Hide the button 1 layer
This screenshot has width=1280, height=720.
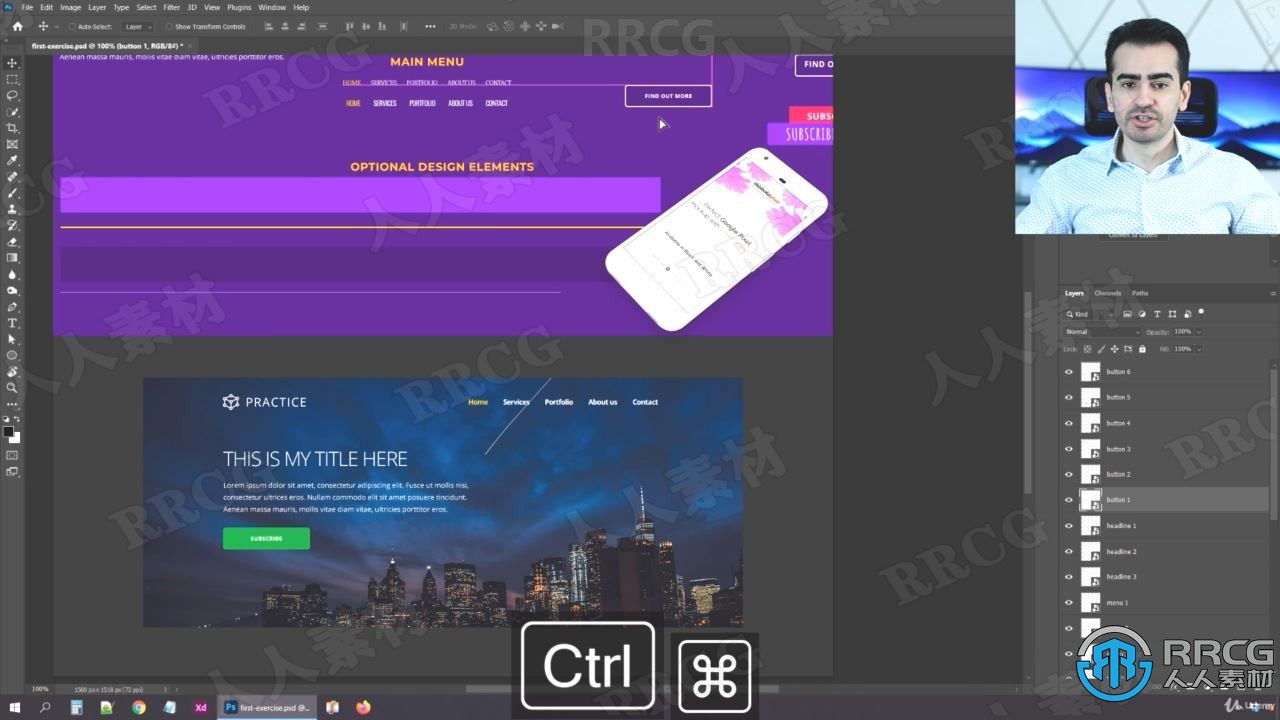1068,500
